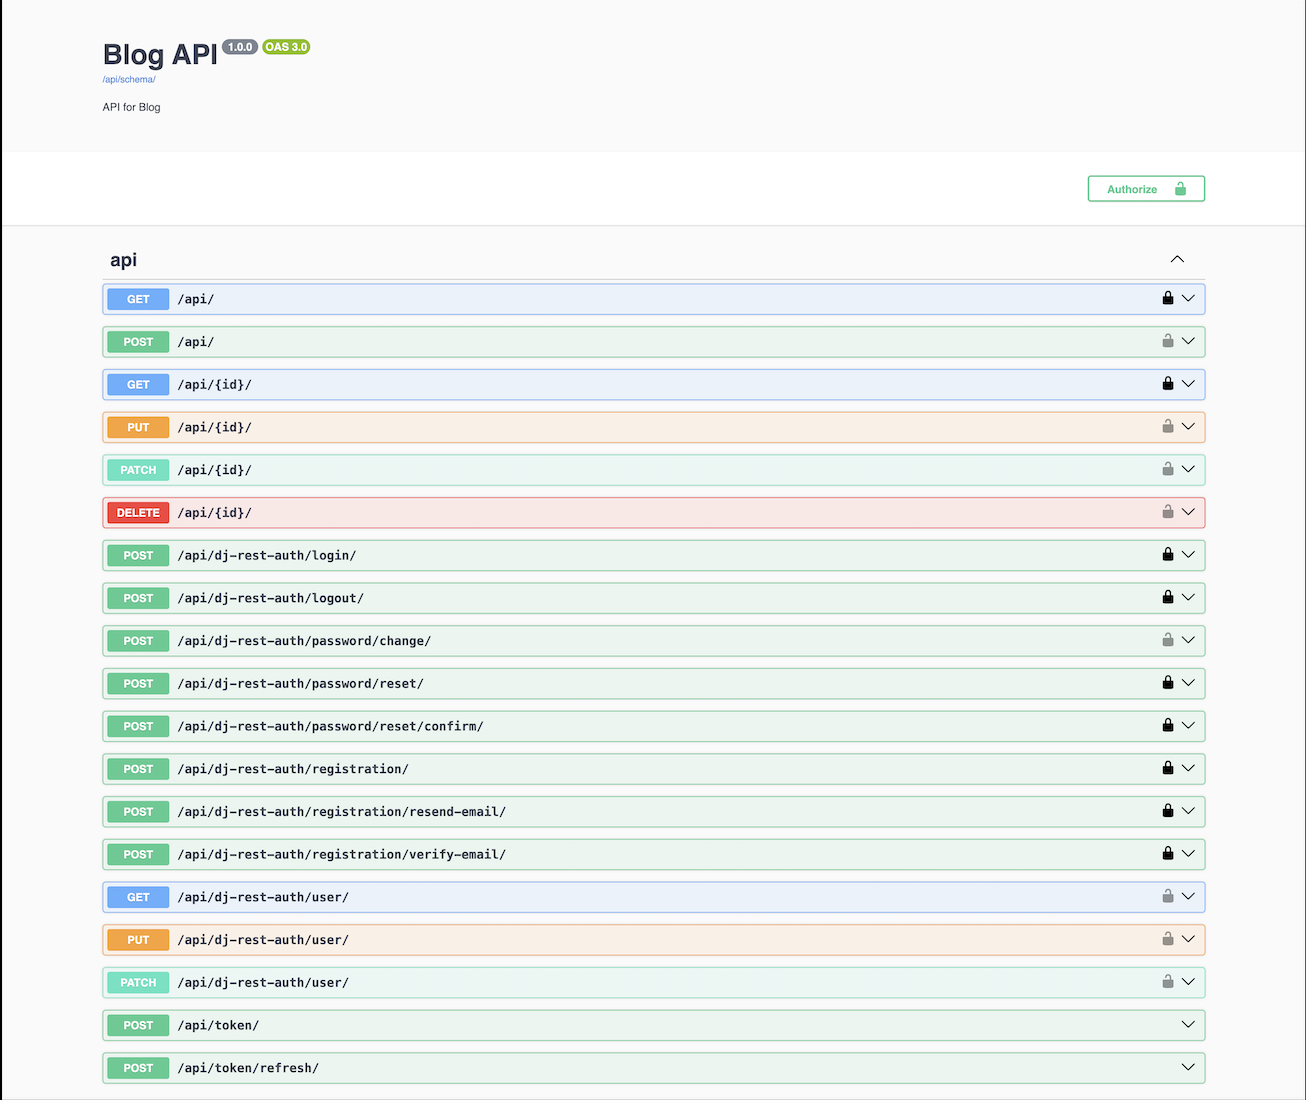Screen dimensions: 1306x1100
Task: Click path text /api/dj-rest-auth/login/
Action: [x=267, y=555]
